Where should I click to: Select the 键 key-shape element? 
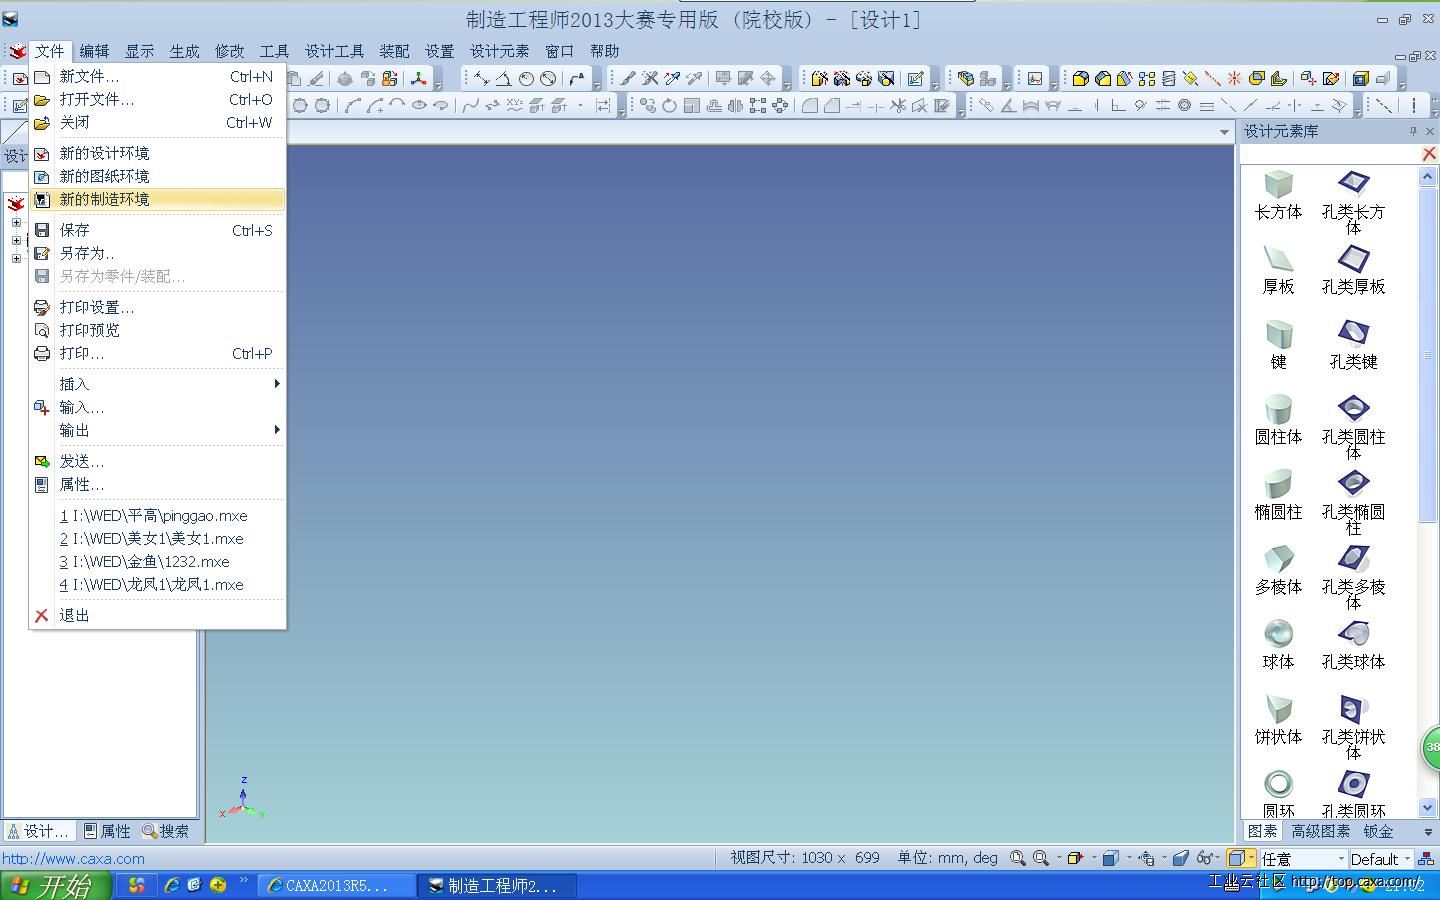tap(1278, 345)
